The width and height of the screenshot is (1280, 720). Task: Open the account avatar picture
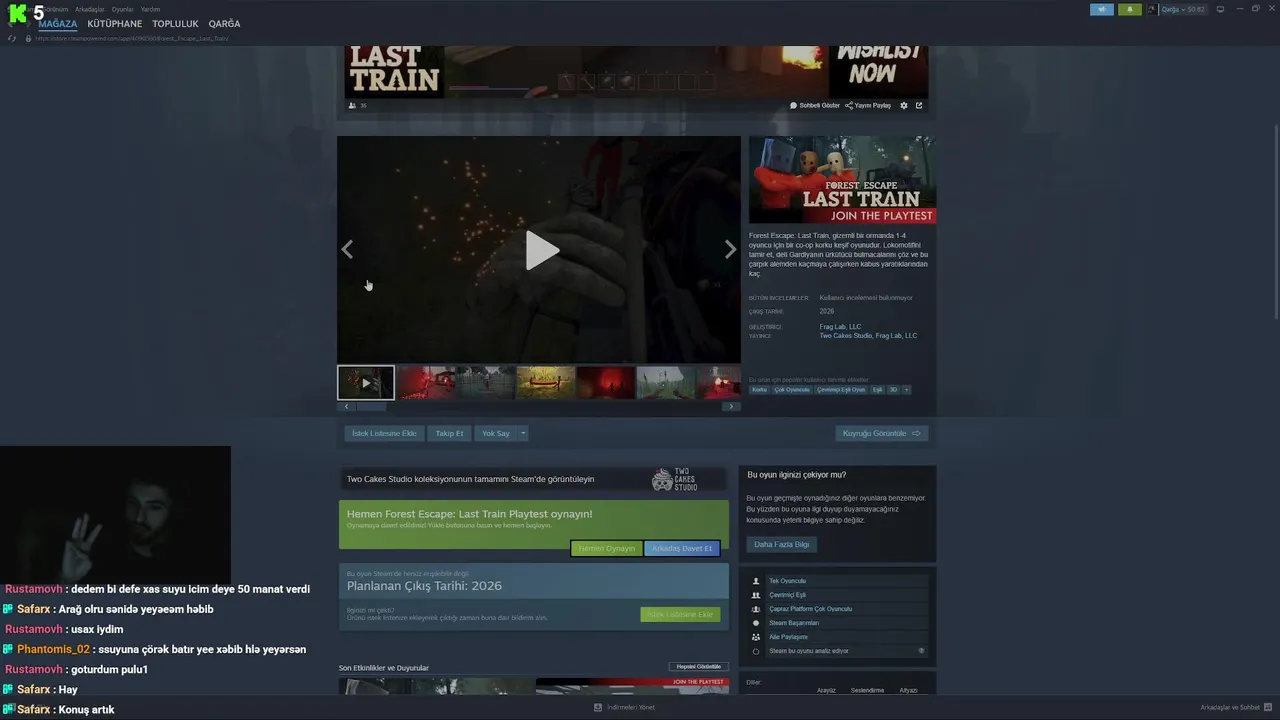point(1151,9)
